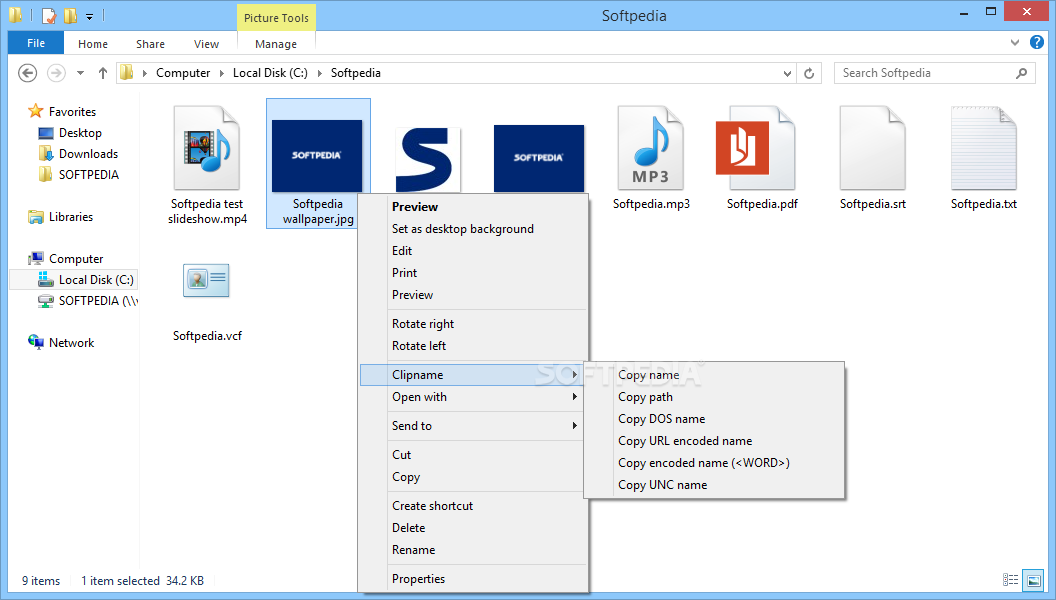Select Copy URL encoded name
This screenshot has height=600, width=1056.
pos(685,441)
